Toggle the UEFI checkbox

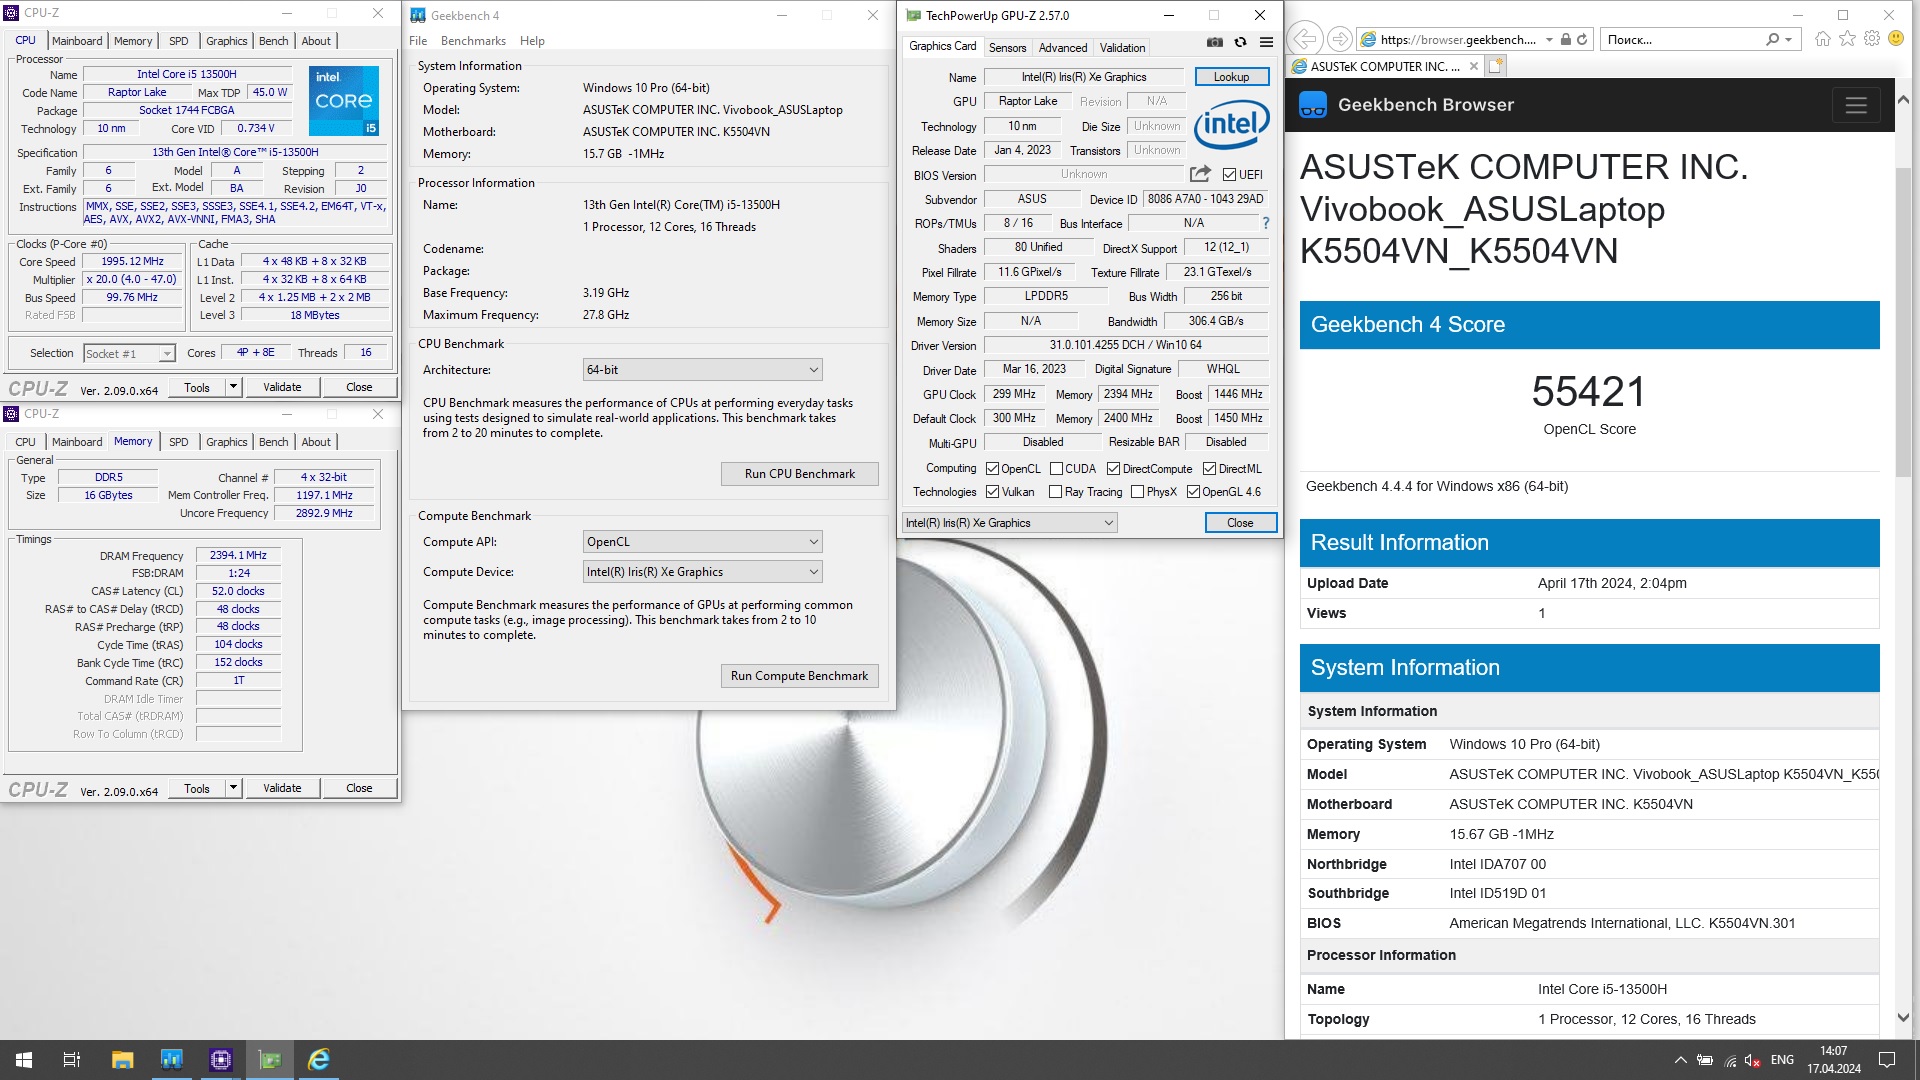click(x=1229, y=174)
